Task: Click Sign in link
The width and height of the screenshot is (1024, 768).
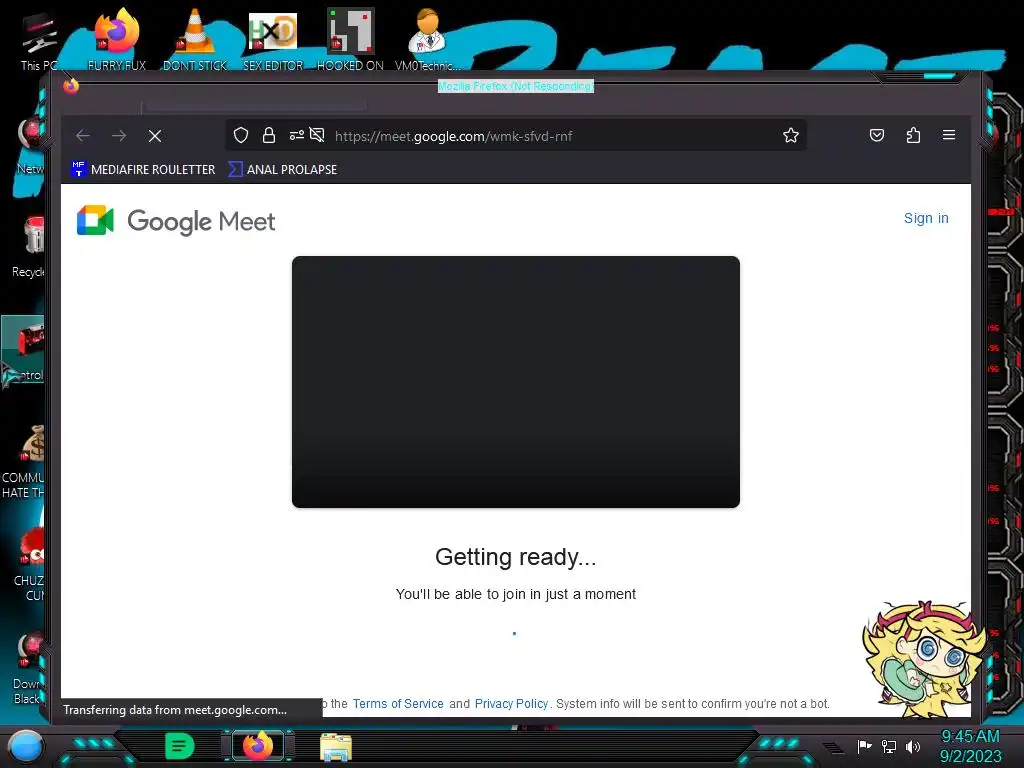Action: coord(926,218)
